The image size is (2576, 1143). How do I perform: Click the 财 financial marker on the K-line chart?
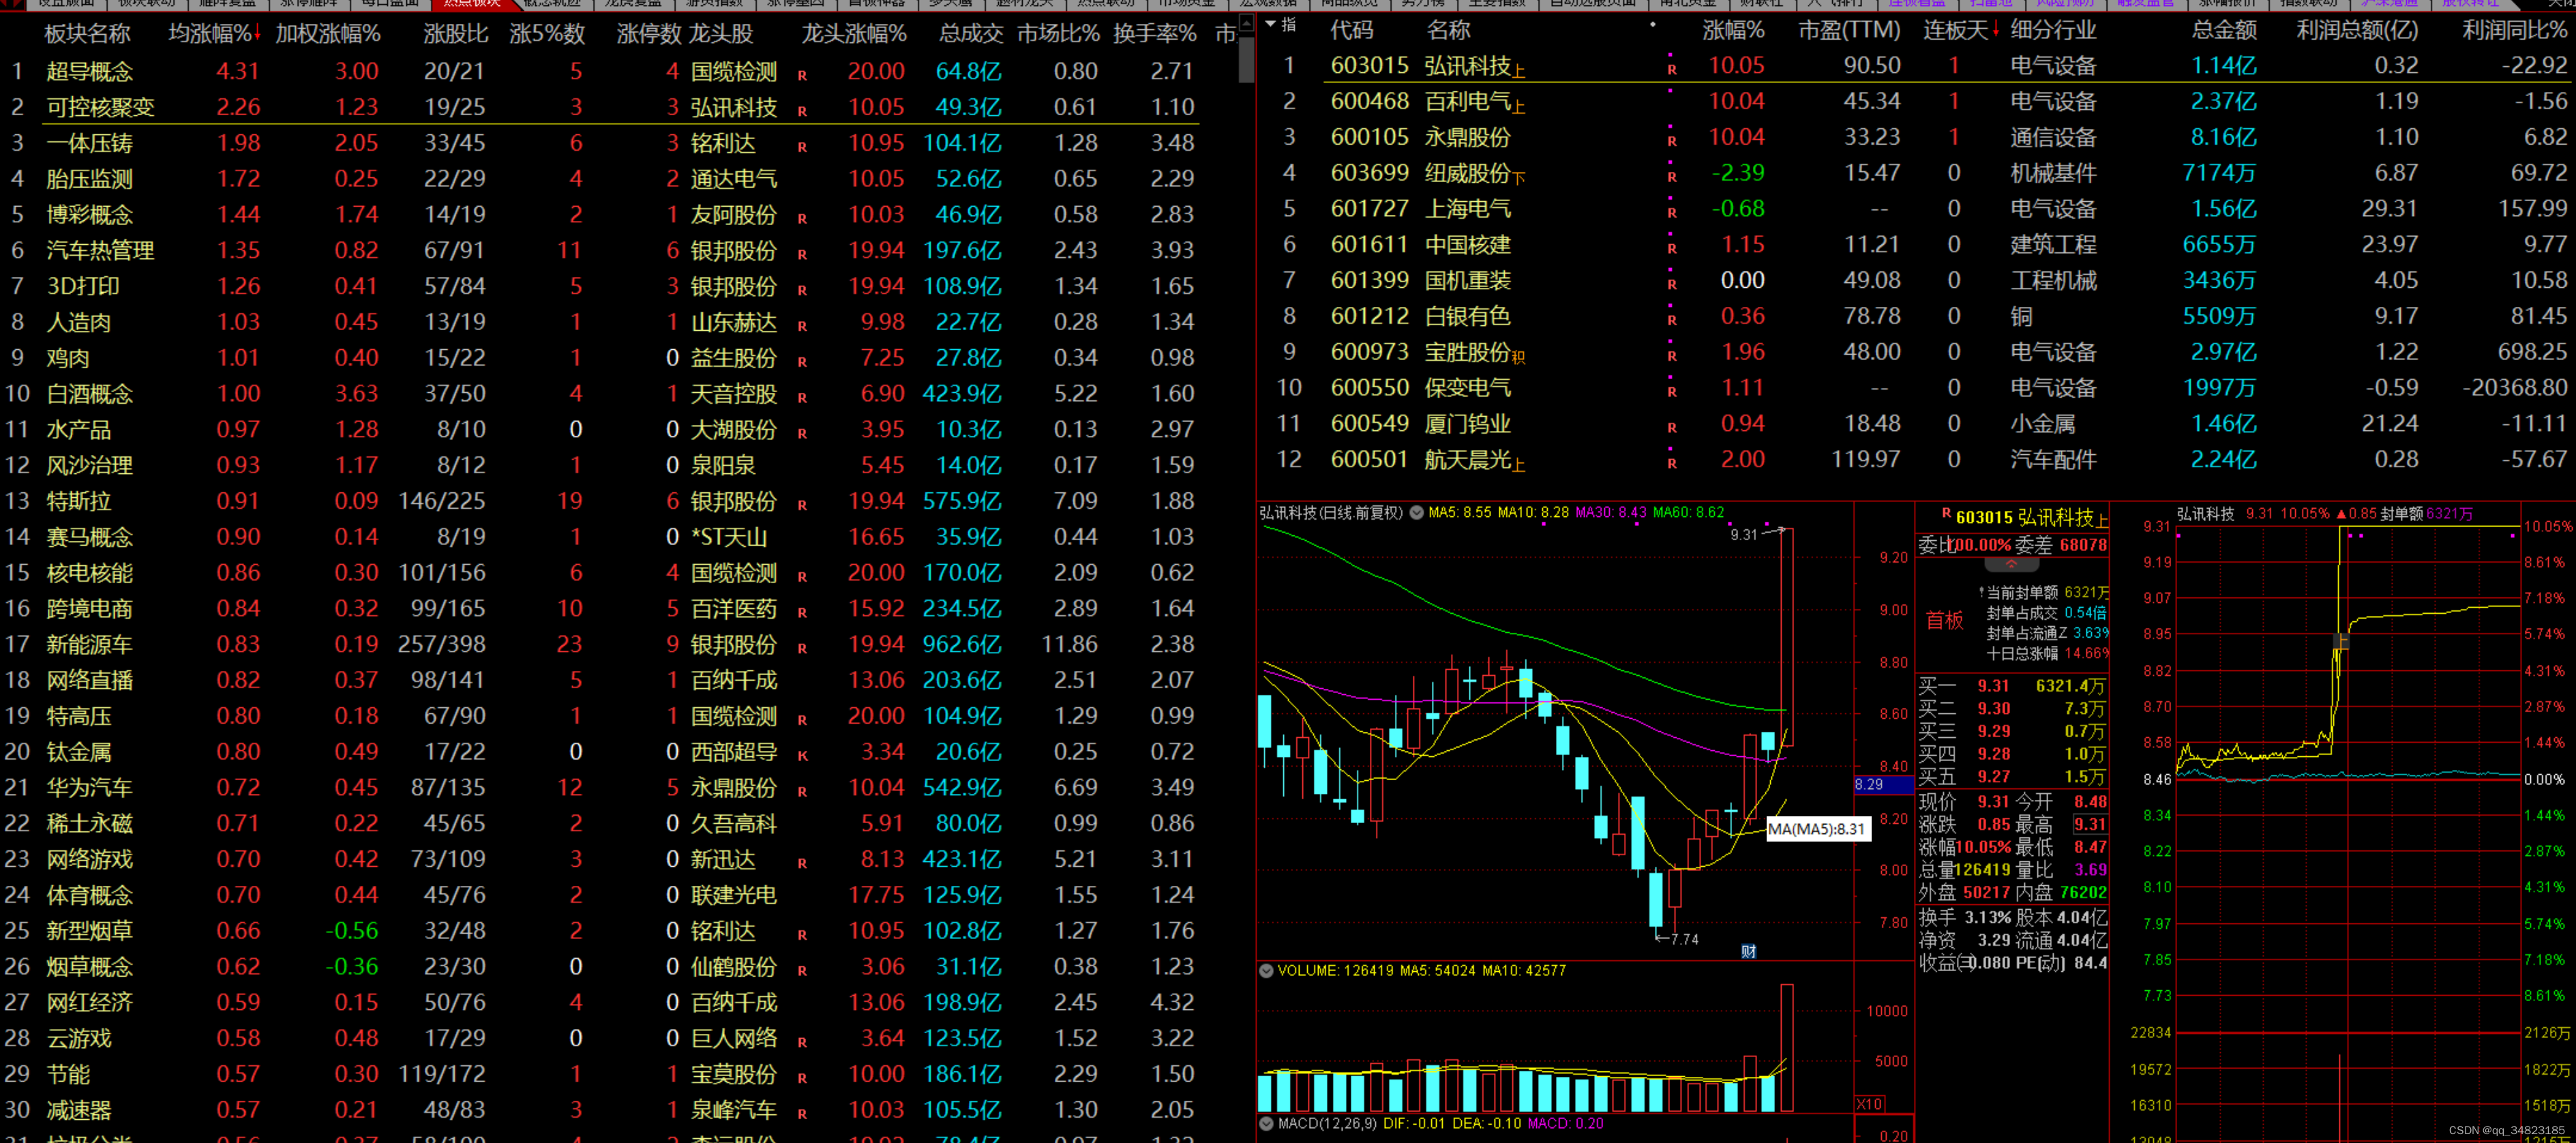(x=1748, y=951)
